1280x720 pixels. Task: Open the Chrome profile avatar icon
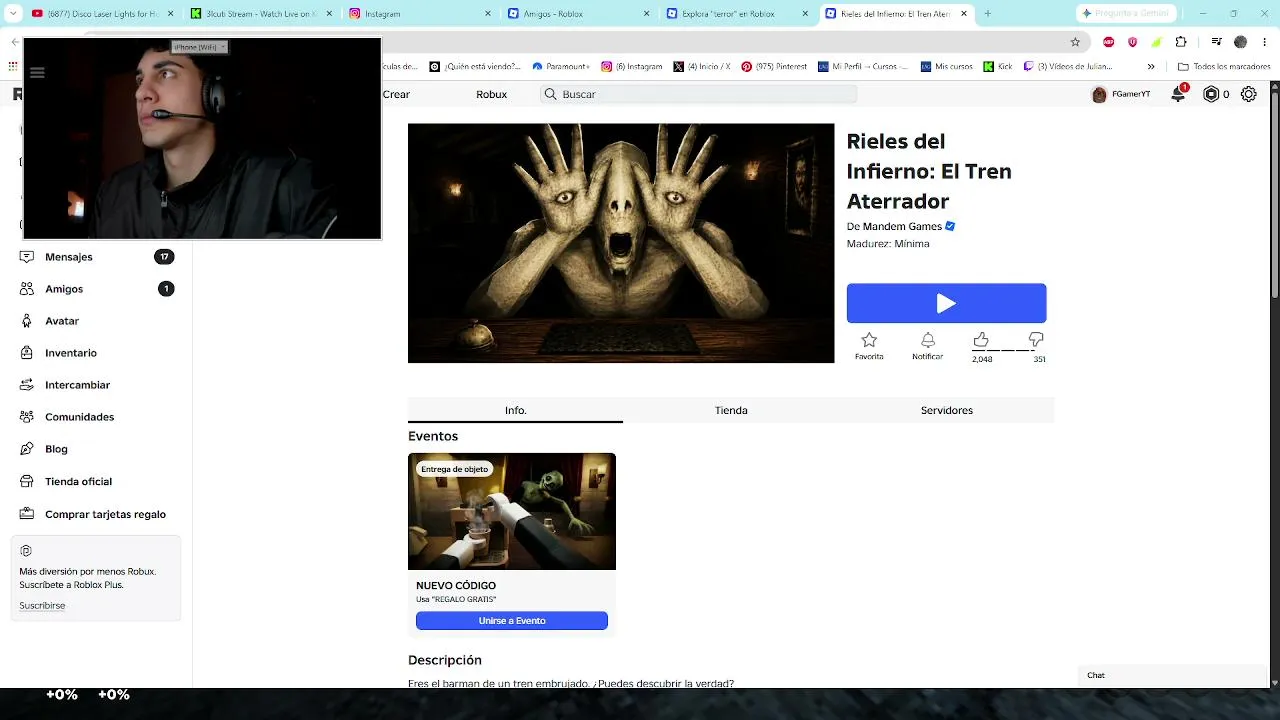(1240, 42)
